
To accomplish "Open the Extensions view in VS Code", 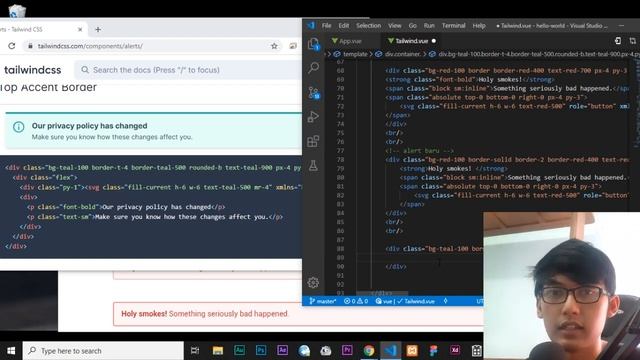I will [x=313, y=141].
